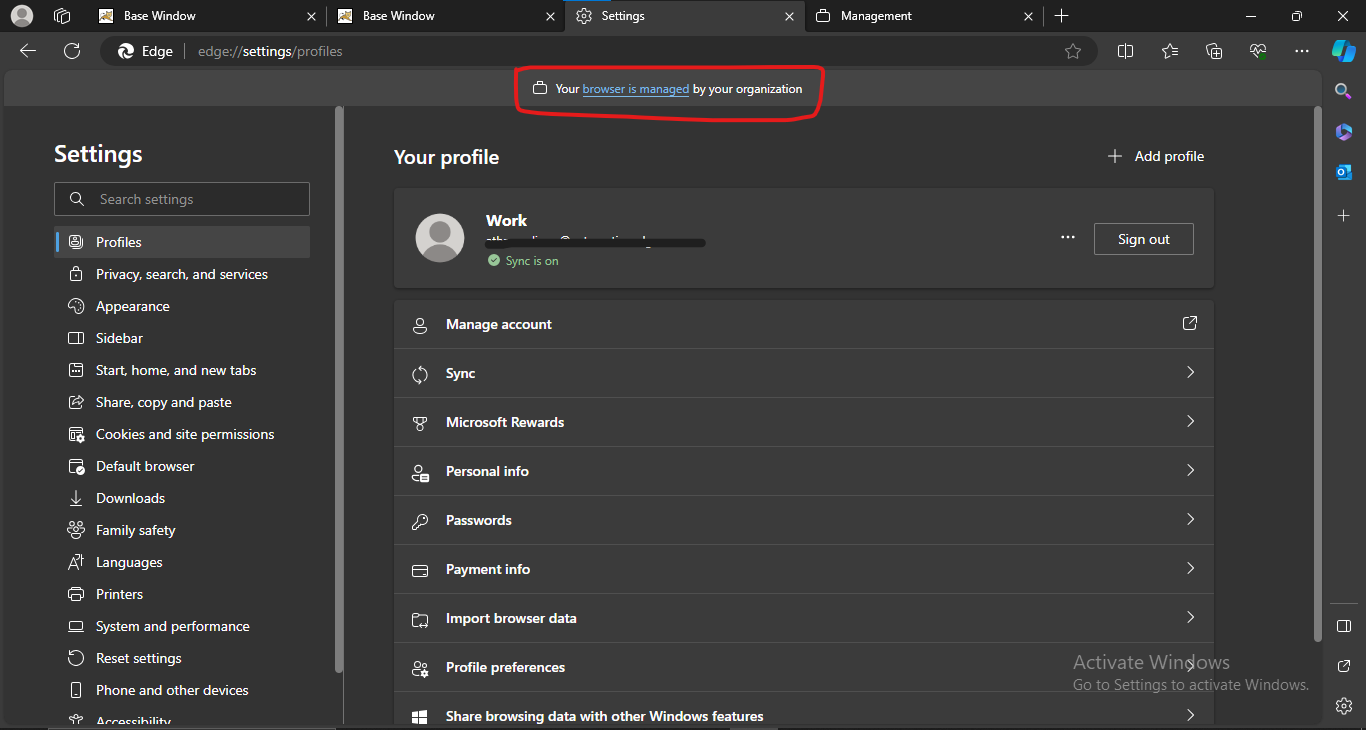Expand Profile preferences row
This screenshot has width=1366, height=730.
point(804,667)
